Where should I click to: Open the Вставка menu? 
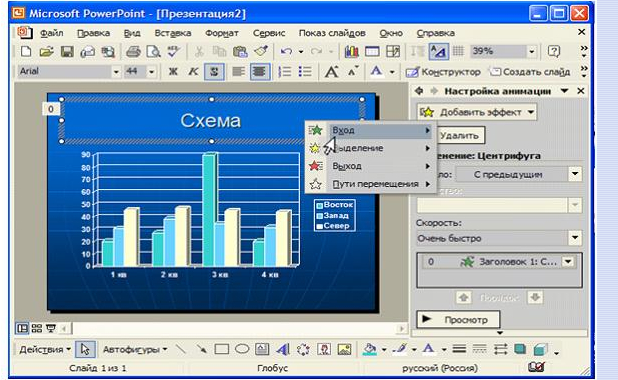(173, 33)
